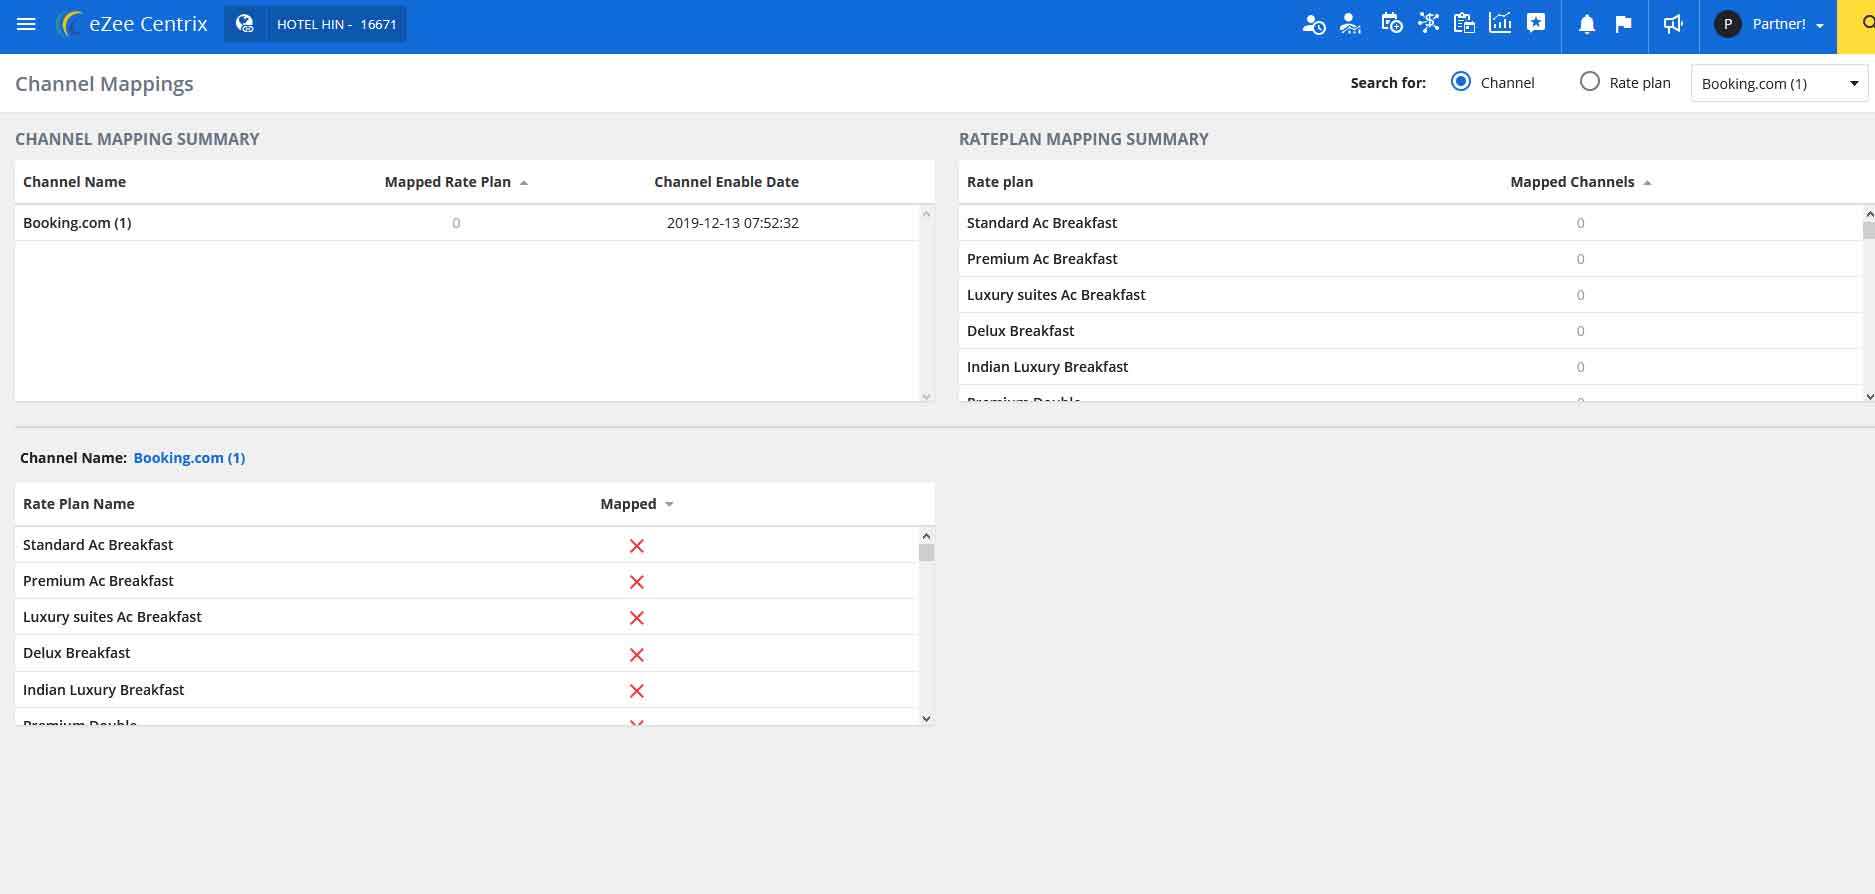Click up arrow of bottom table scrollbar
This screenshot has height=894, width=1875.
926,536
